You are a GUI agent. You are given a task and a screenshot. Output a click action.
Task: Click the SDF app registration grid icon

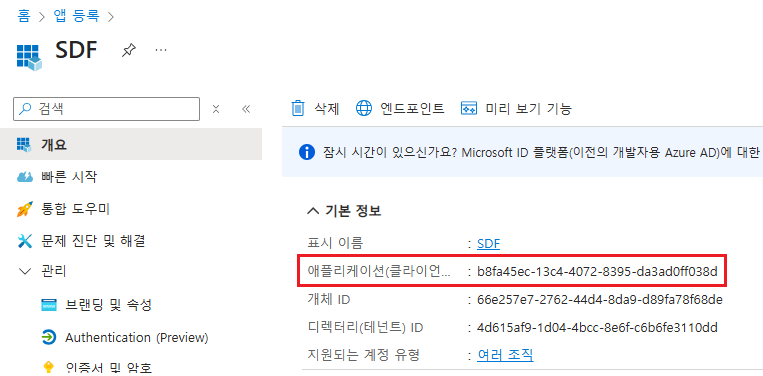point(29,56)
